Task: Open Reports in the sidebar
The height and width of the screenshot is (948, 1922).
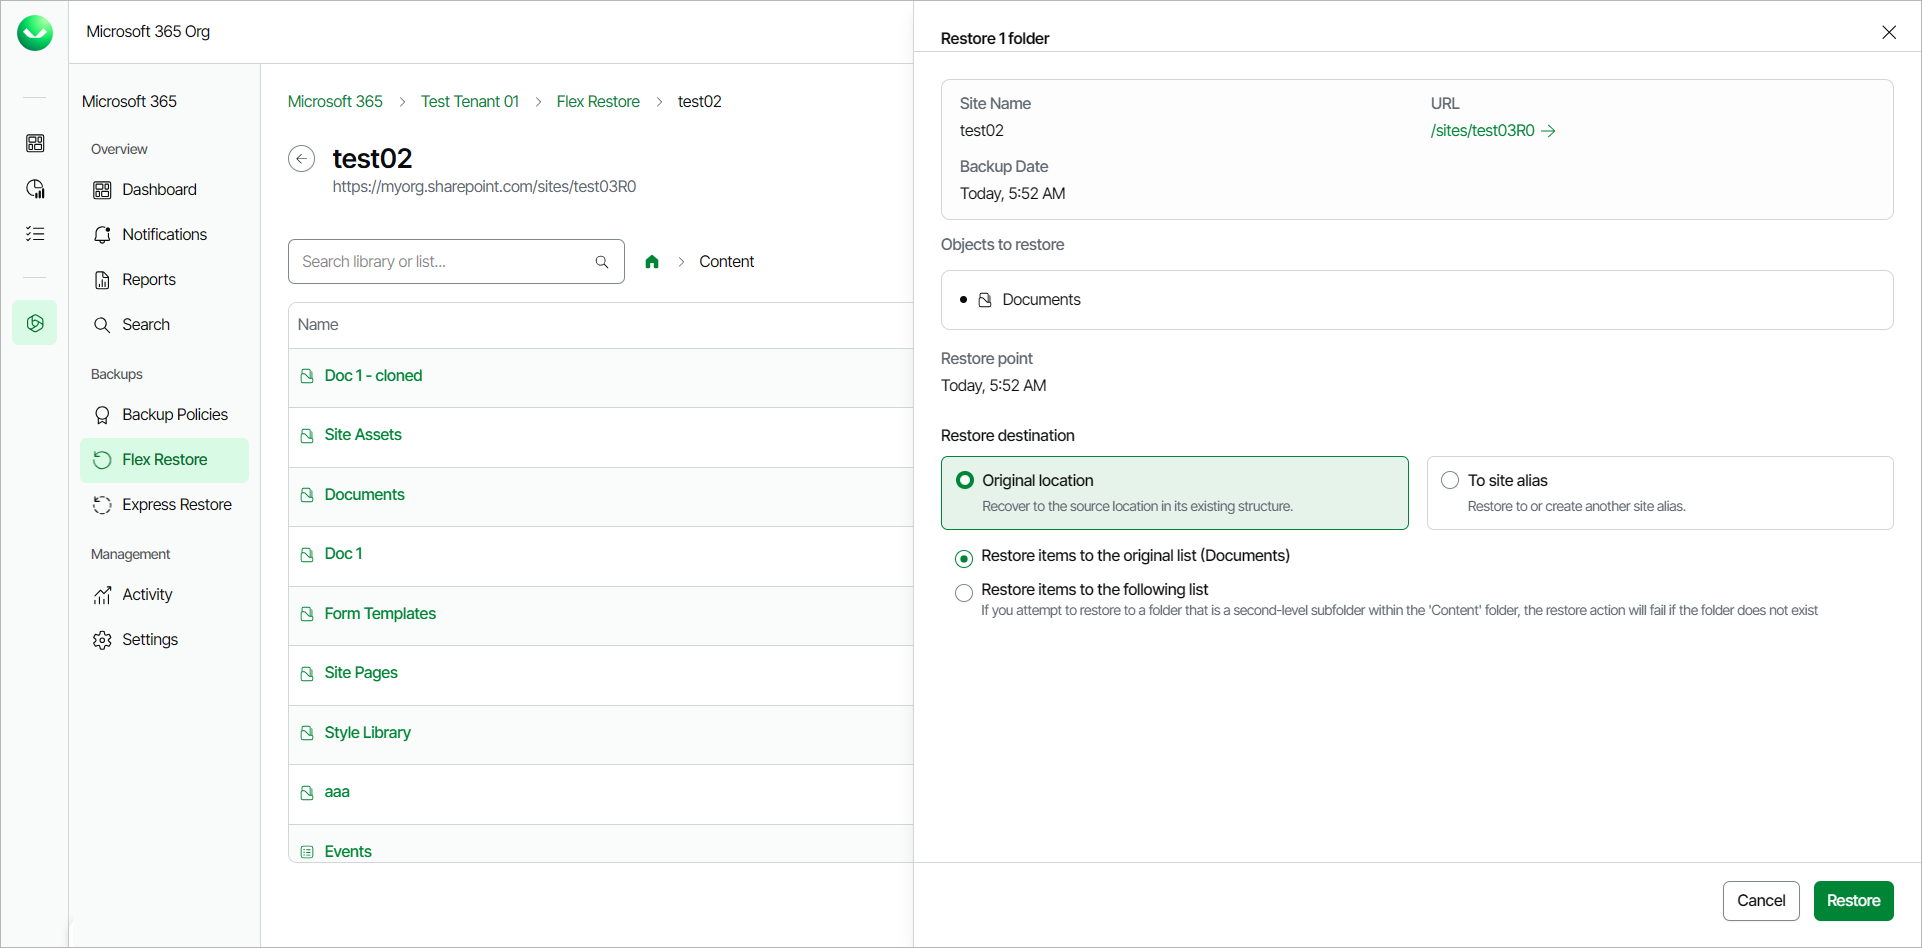Action: coord(165,279)
